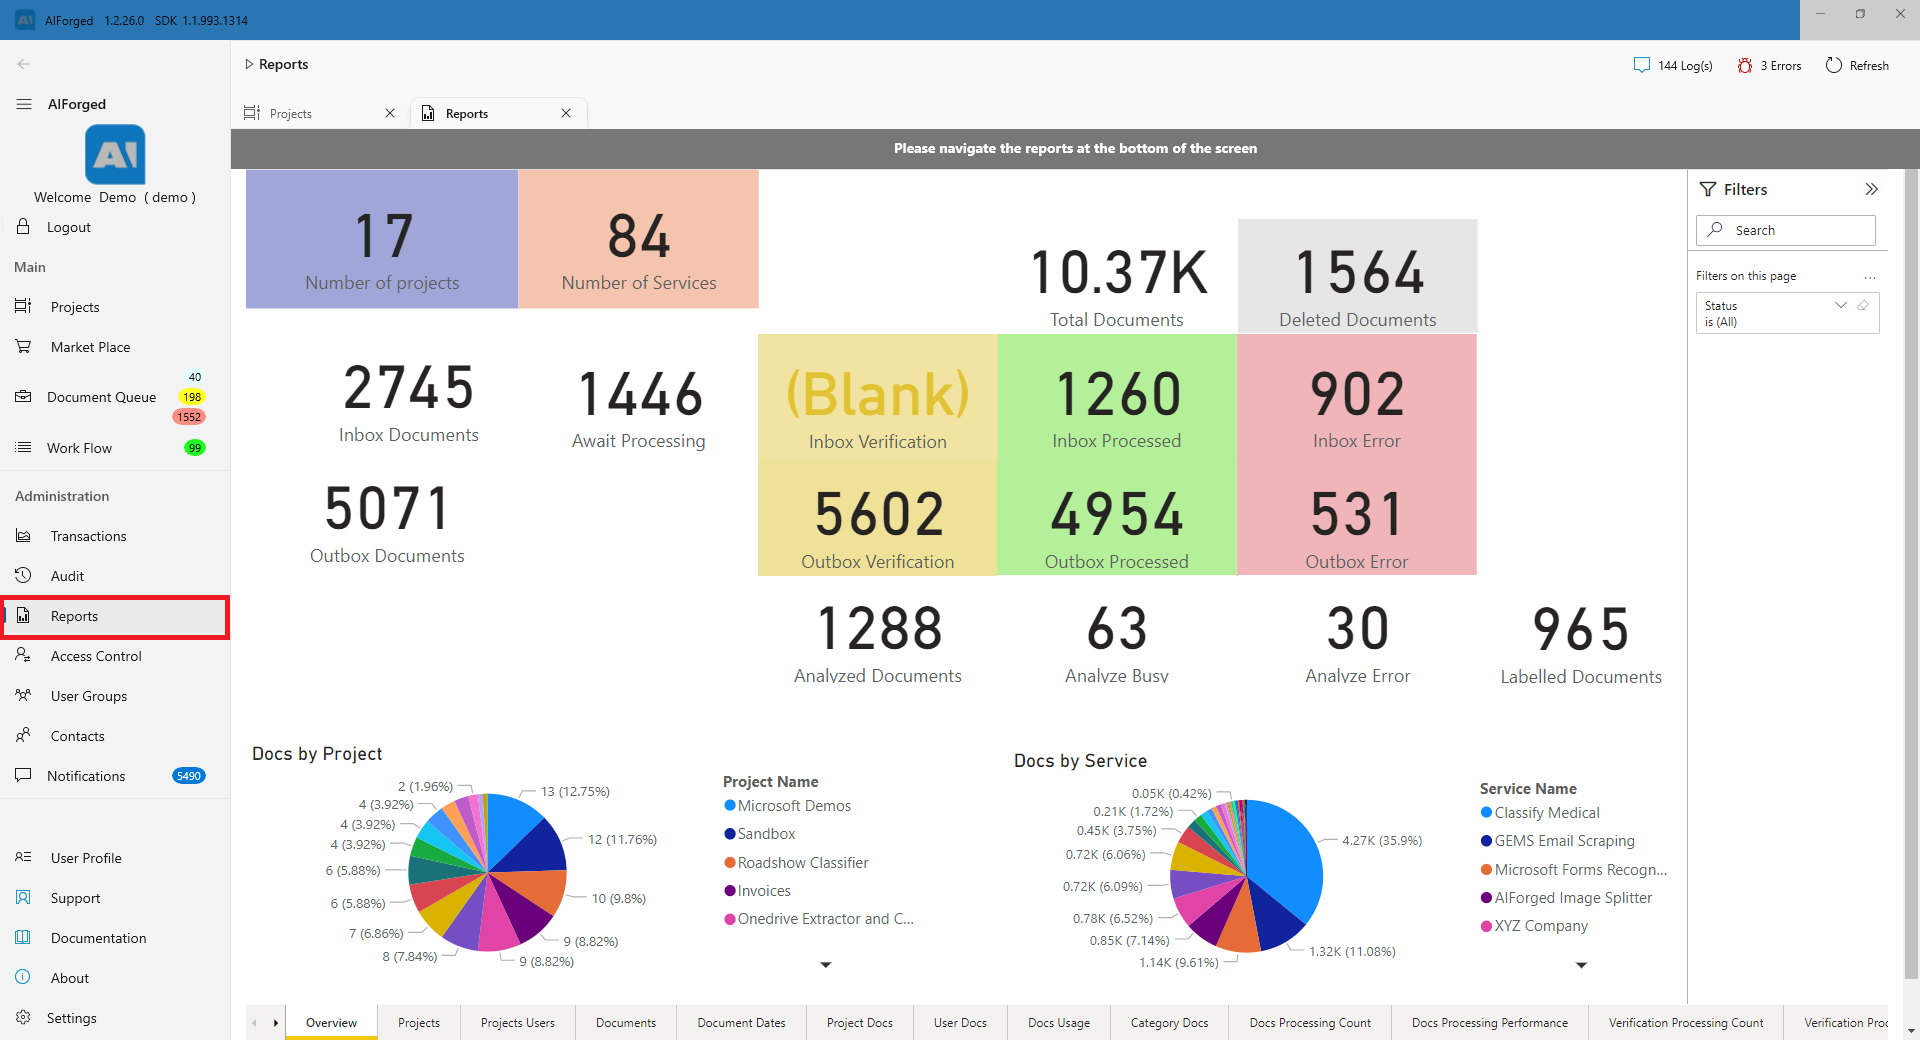Expand Reports breadcrumb triangle

tap(249, 64)
